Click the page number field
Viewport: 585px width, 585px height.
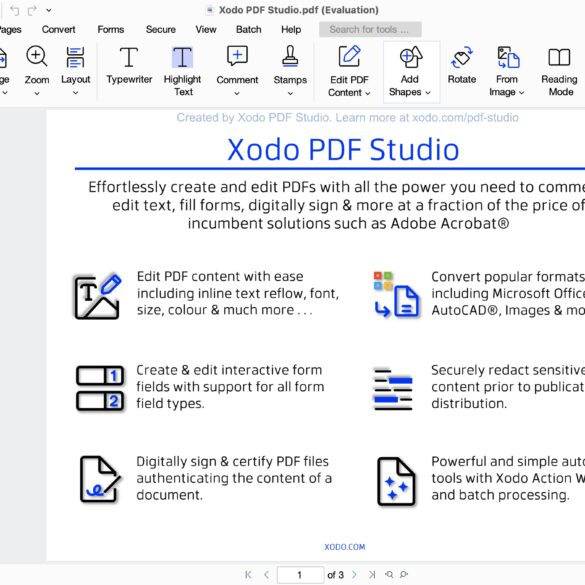pyautogui.click(x=300, y=575)
